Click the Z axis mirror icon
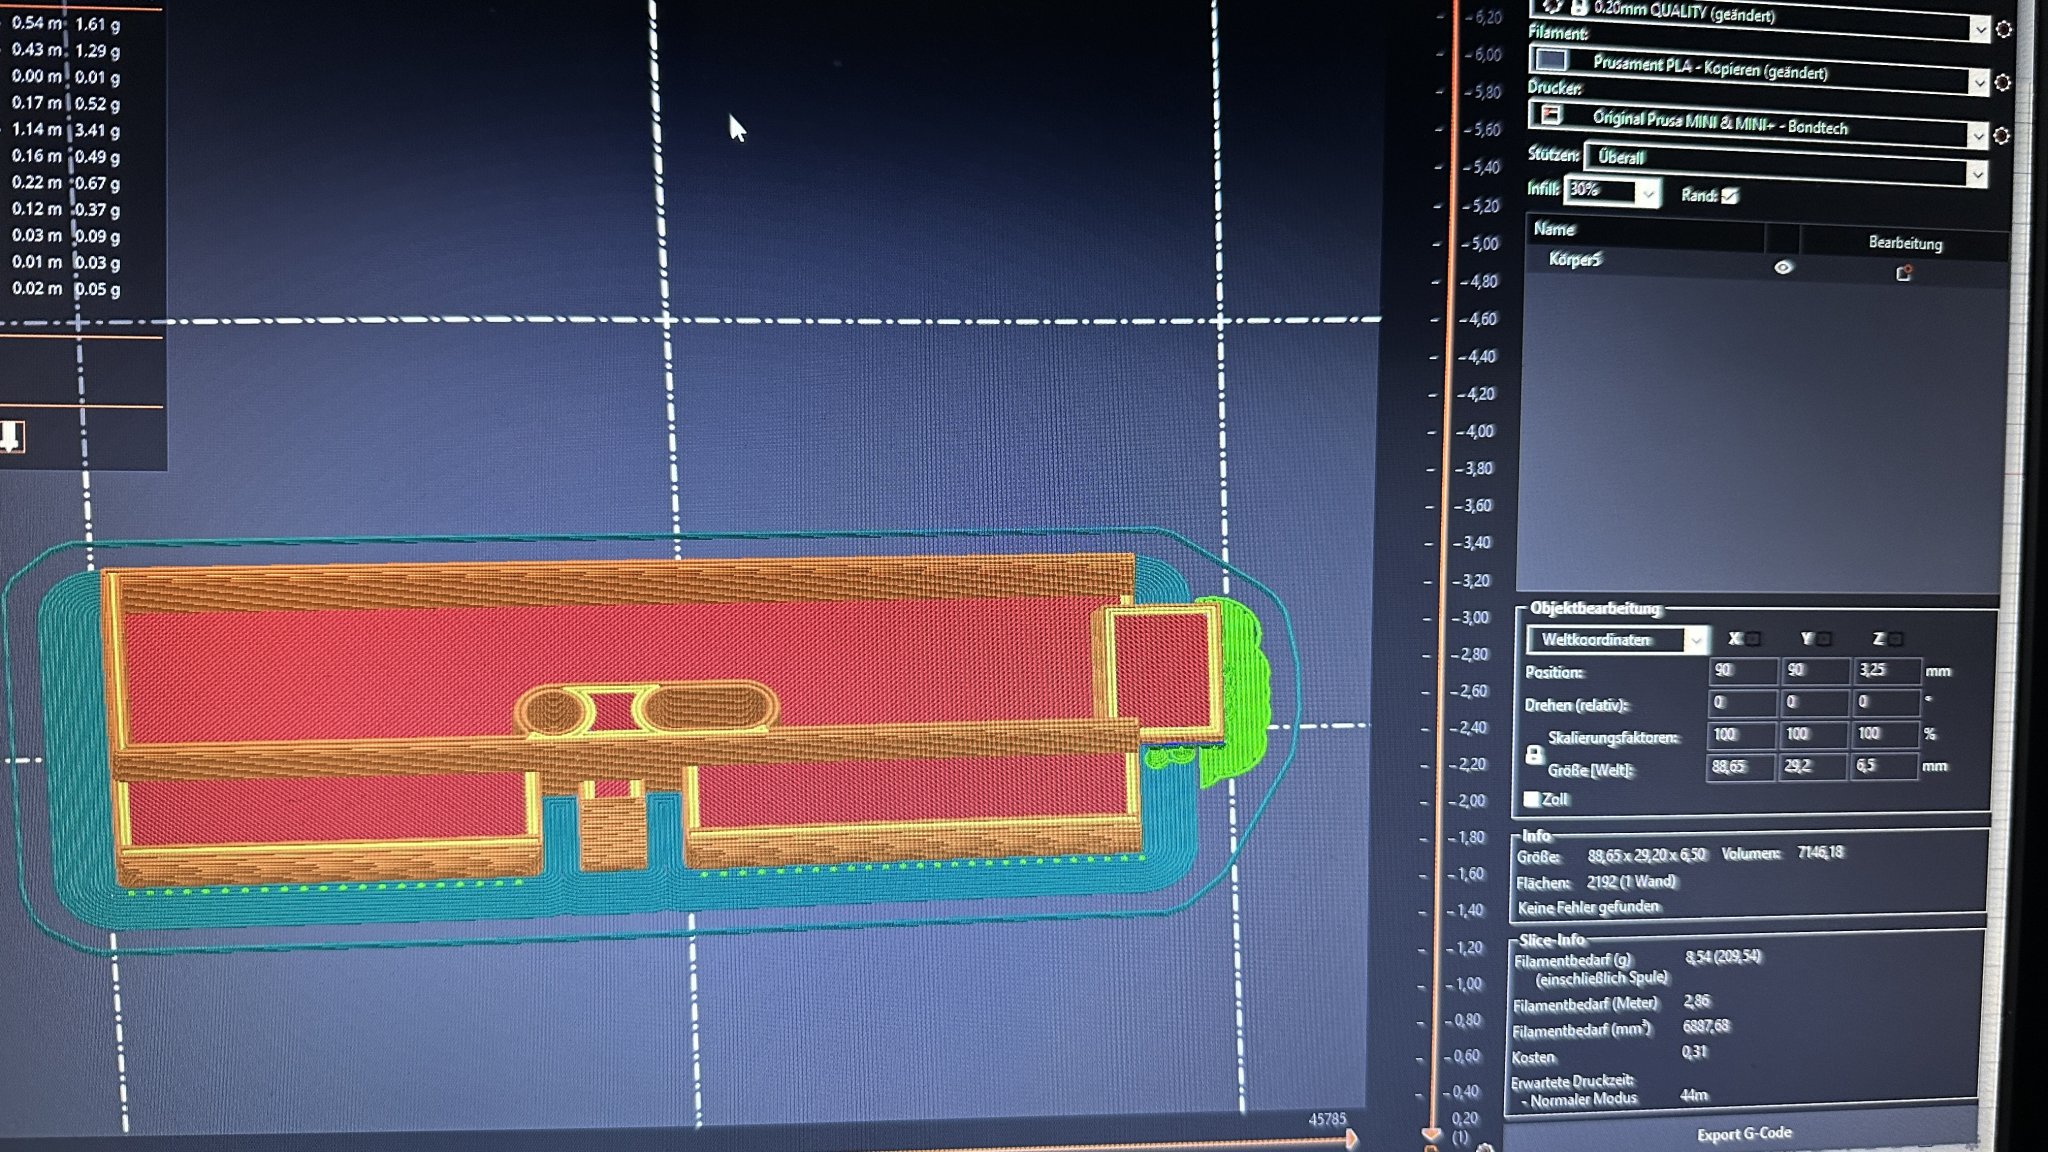The width and height of the screenshot is (2048, 1152). pyautogui.click(x=1896, y=638)
